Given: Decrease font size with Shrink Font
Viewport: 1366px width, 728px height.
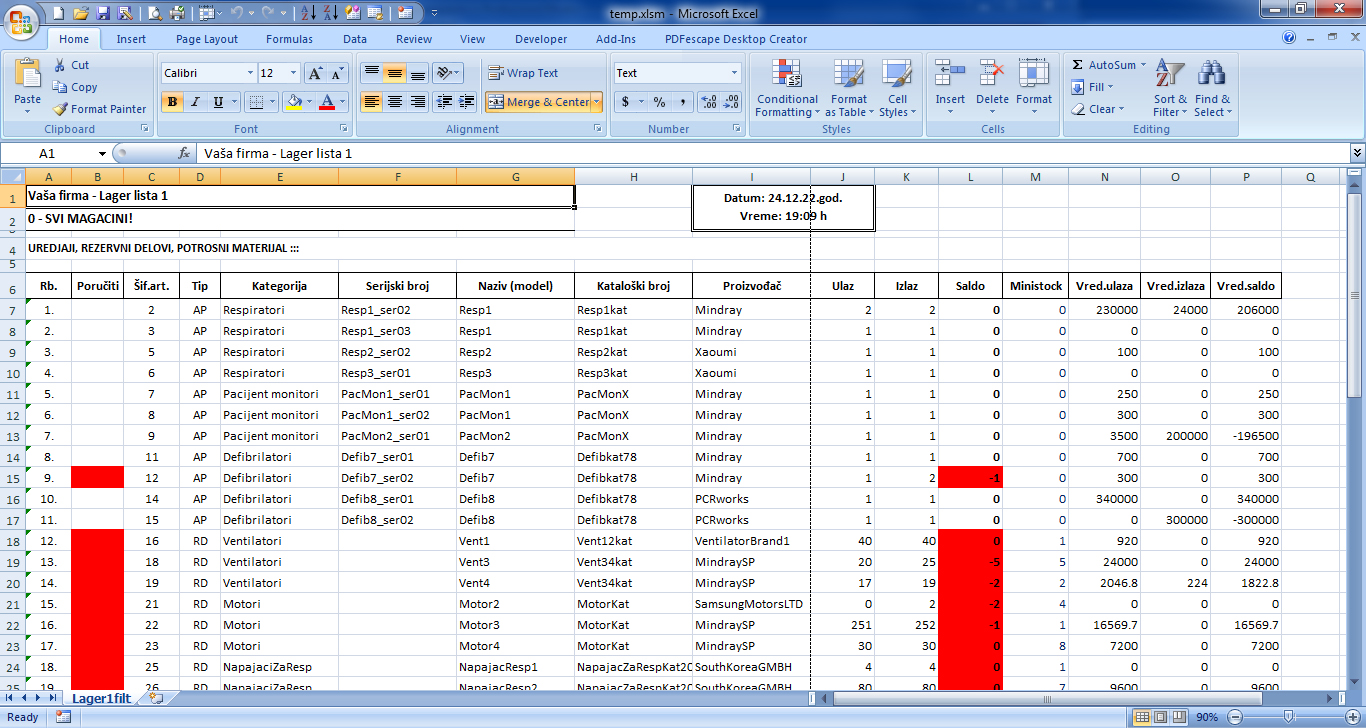Looking at the screenshot, I should (x=338, y=73).
